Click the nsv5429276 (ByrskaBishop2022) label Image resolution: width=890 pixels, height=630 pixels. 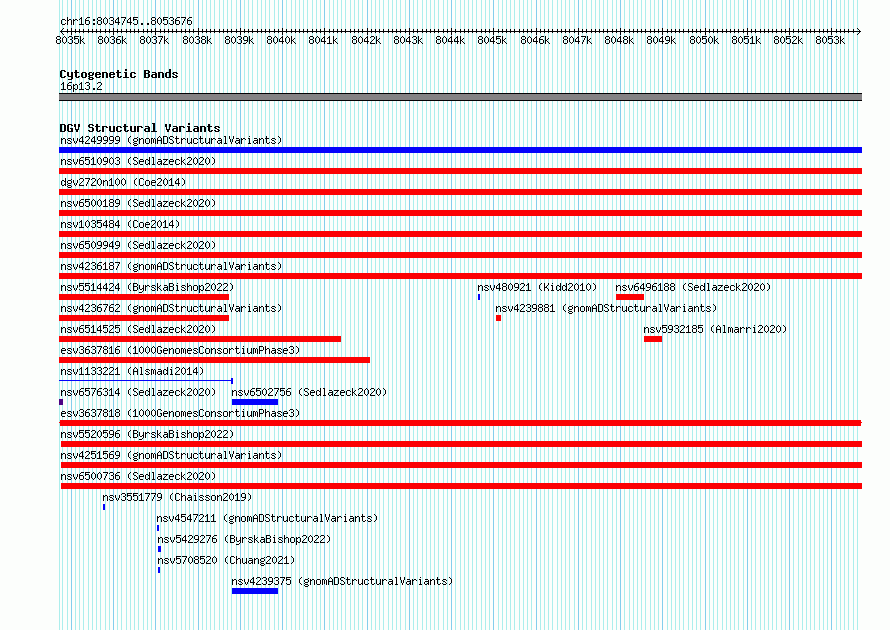click(x=244, y=539)
